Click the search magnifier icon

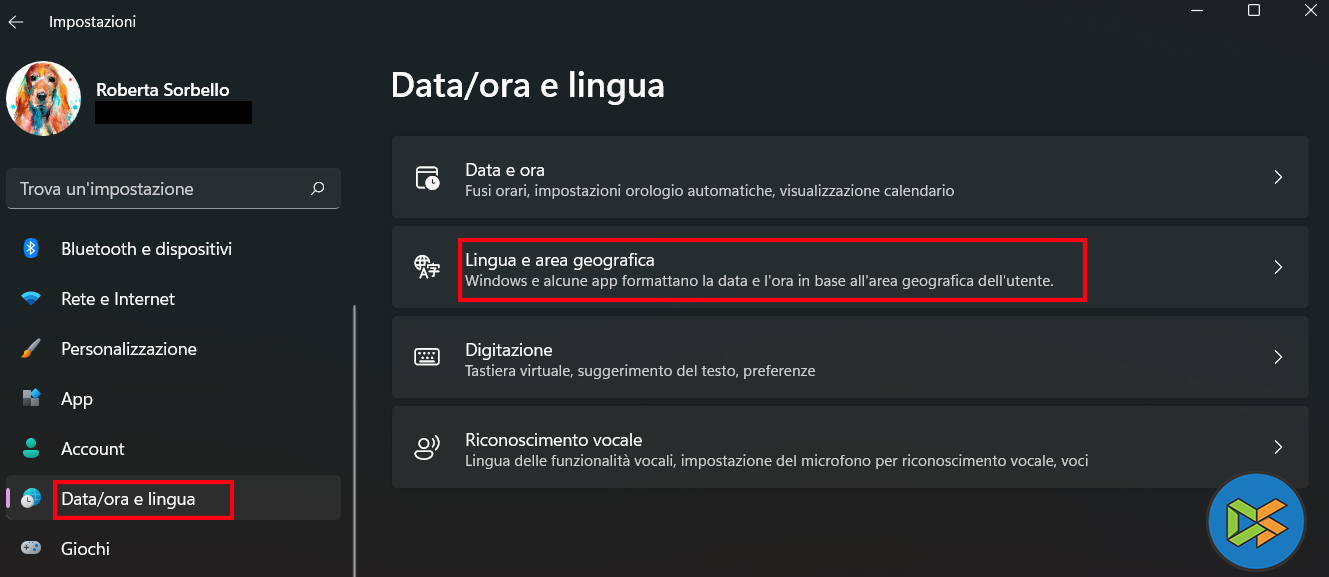point(318,188)
